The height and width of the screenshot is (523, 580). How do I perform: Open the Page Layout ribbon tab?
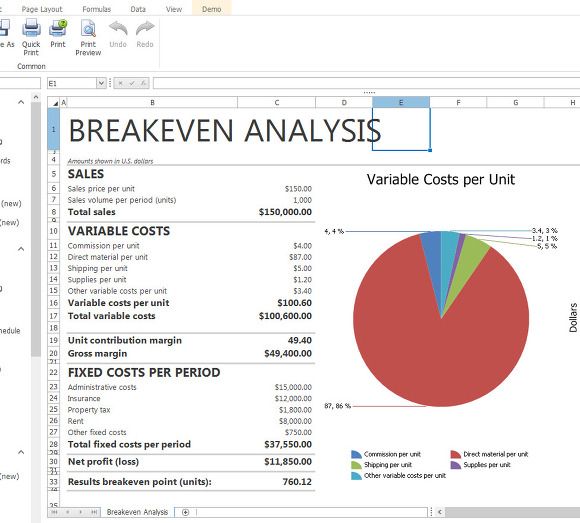[x=42, y=9]
